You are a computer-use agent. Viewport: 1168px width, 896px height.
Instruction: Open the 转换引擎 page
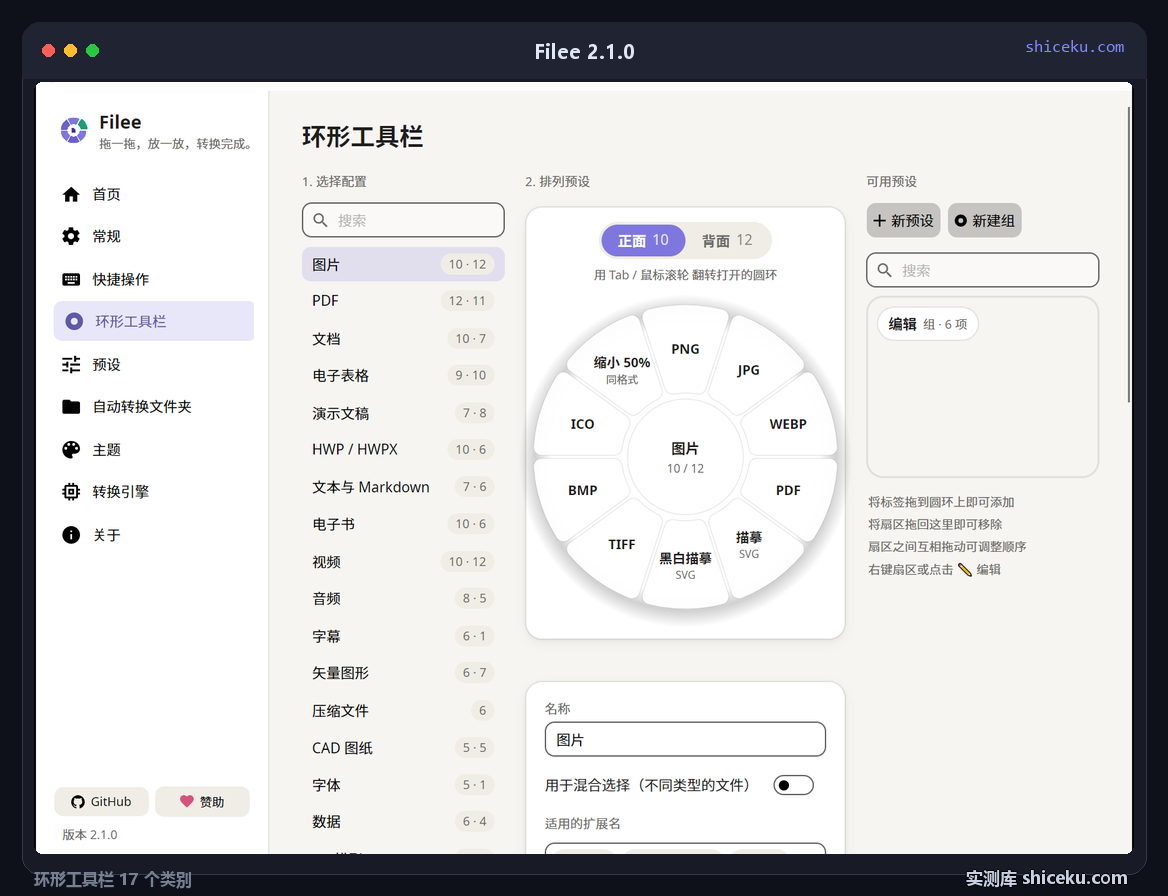coord(154,492)
